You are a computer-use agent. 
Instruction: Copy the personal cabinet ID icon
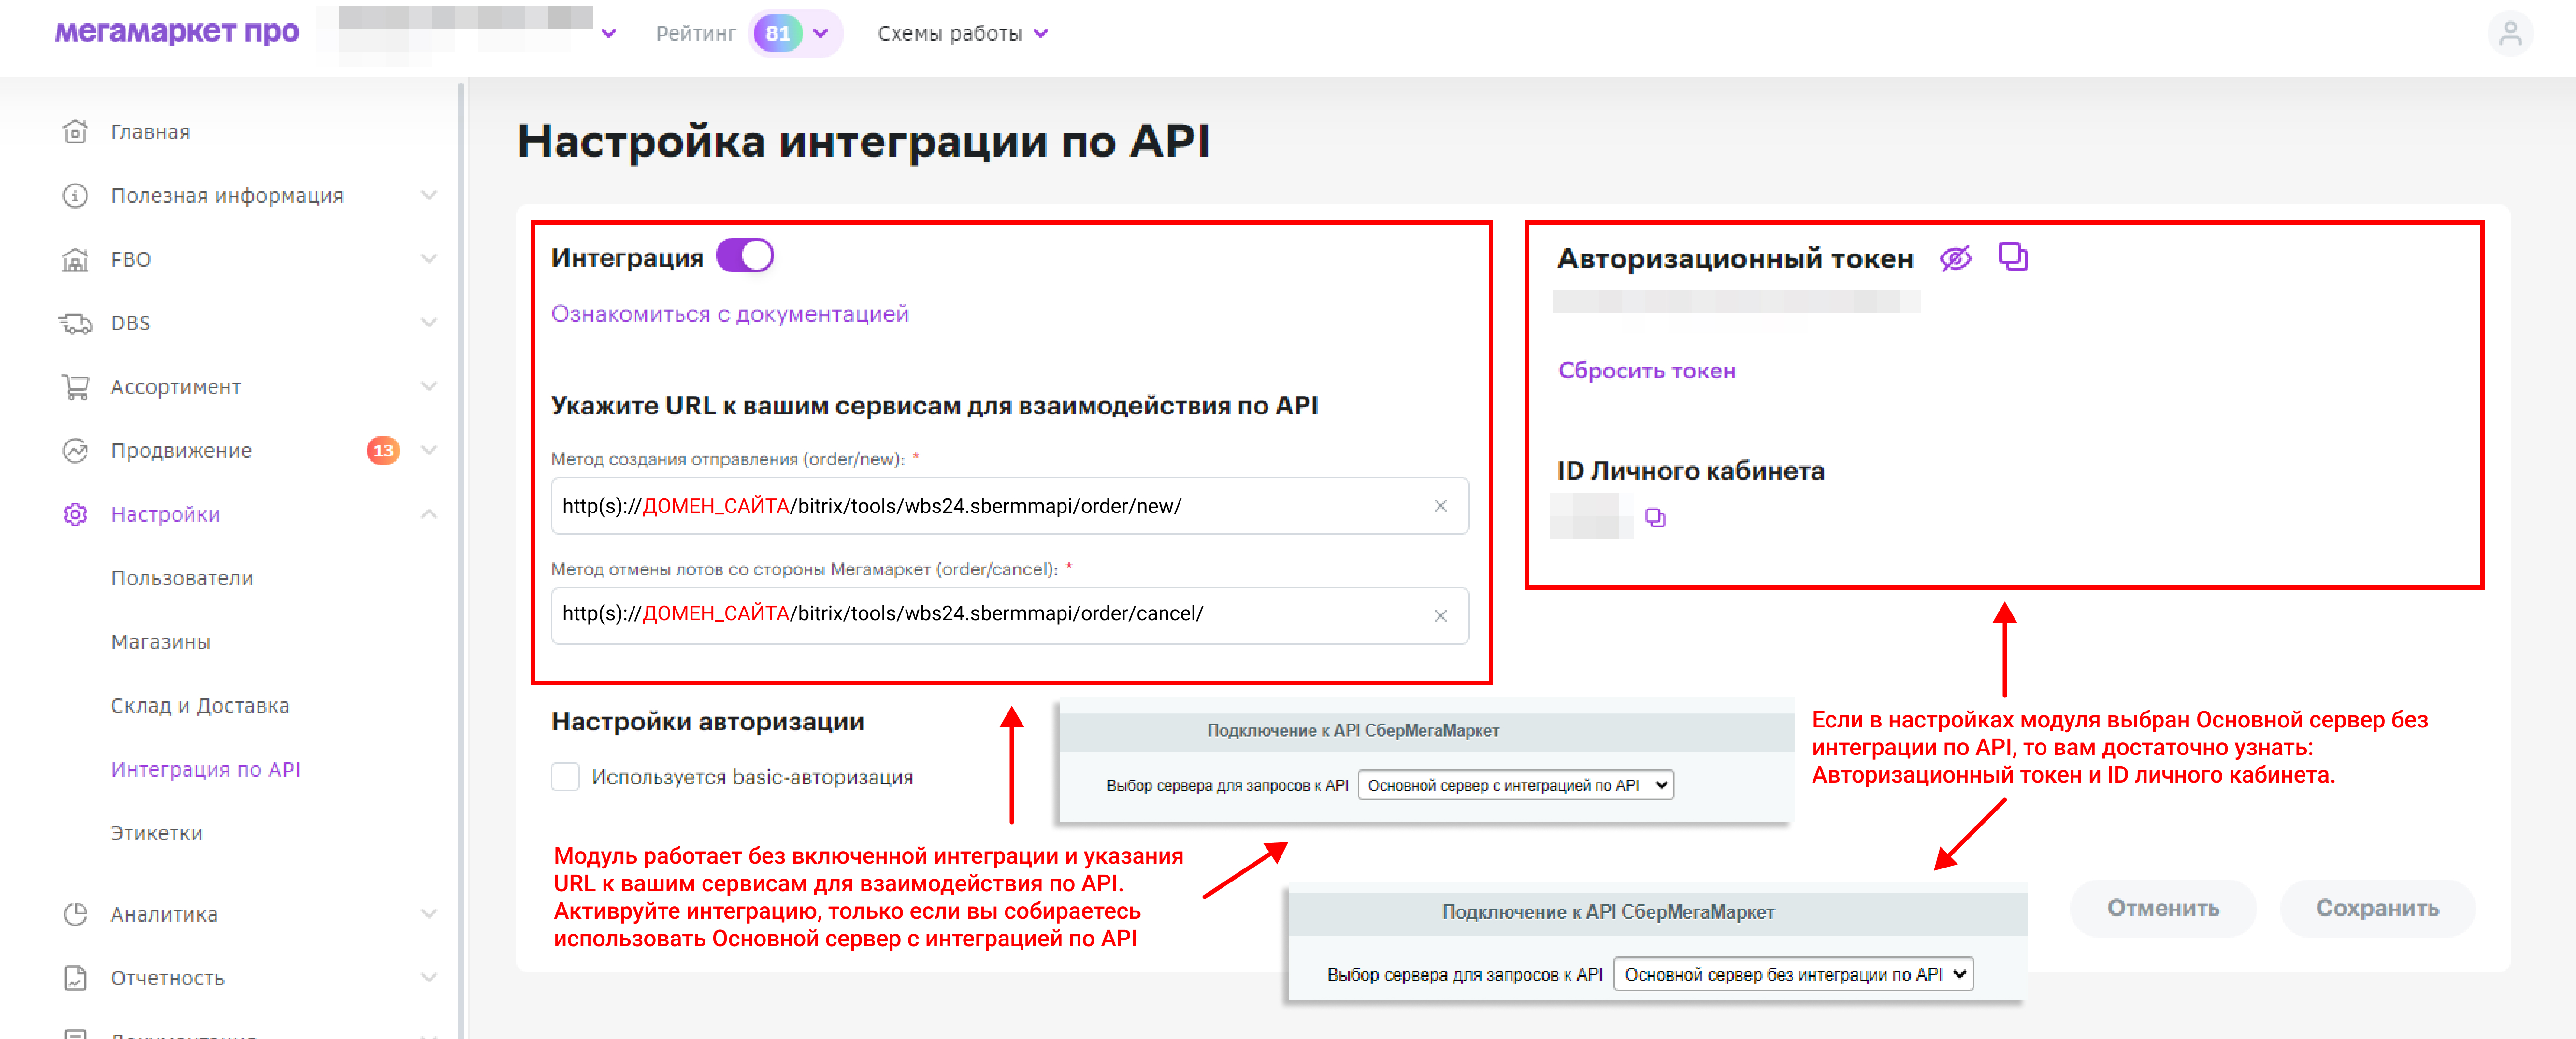pos(1655,518)
